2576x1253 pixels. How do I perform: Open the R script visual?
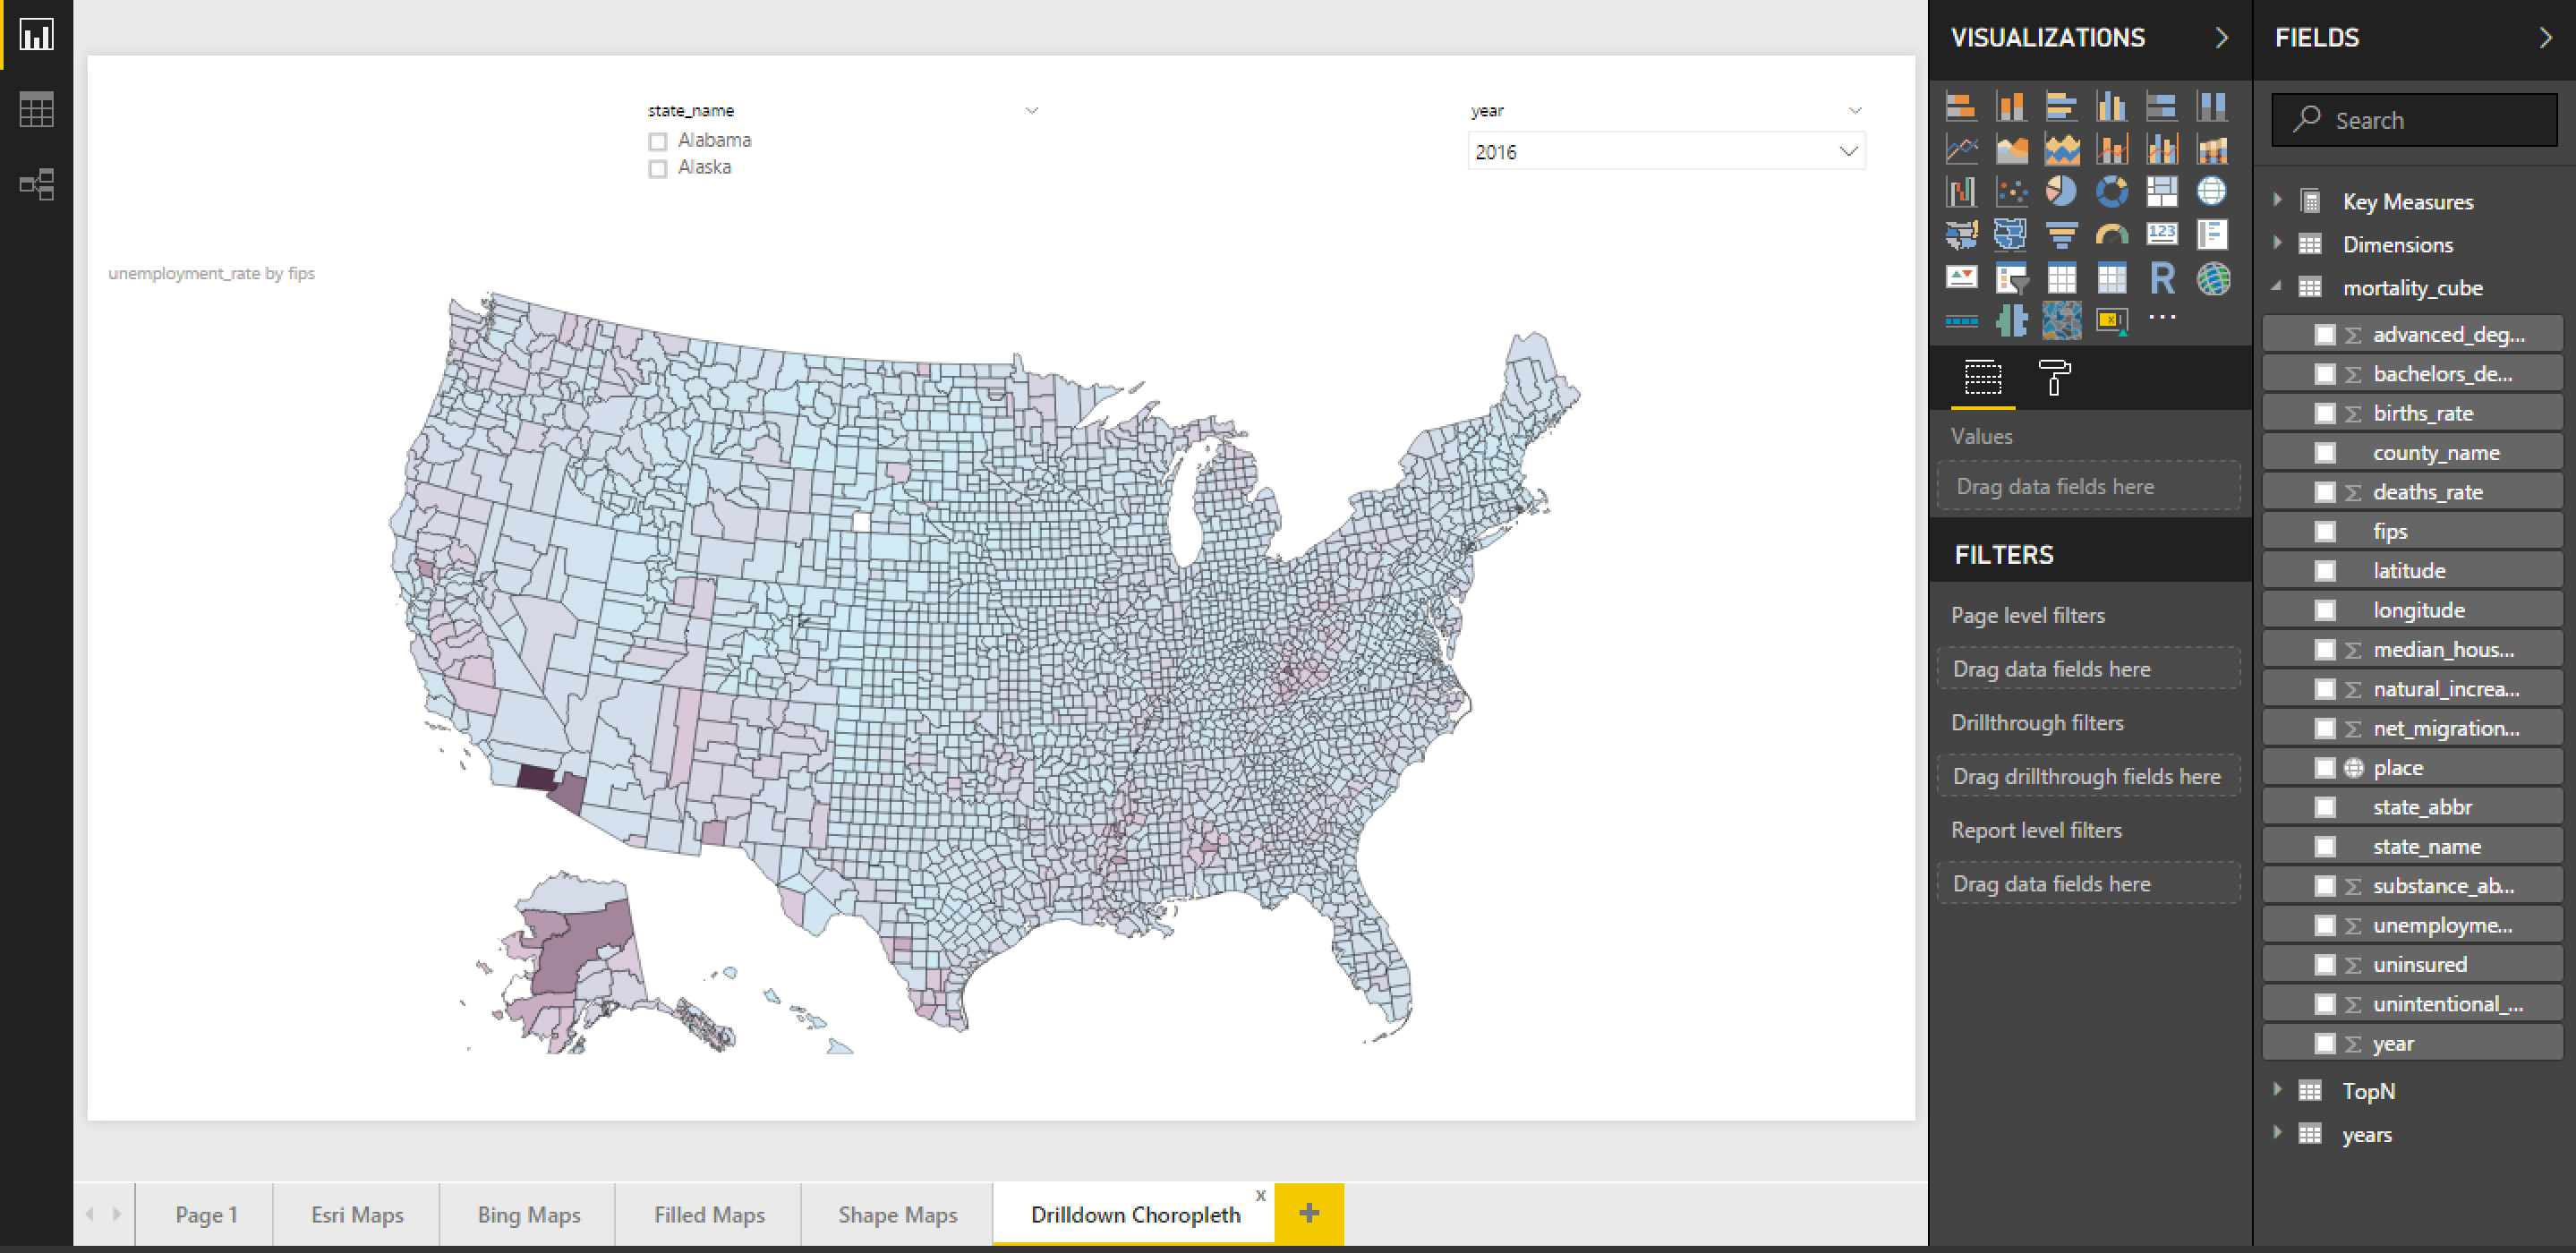[2162, 278]
